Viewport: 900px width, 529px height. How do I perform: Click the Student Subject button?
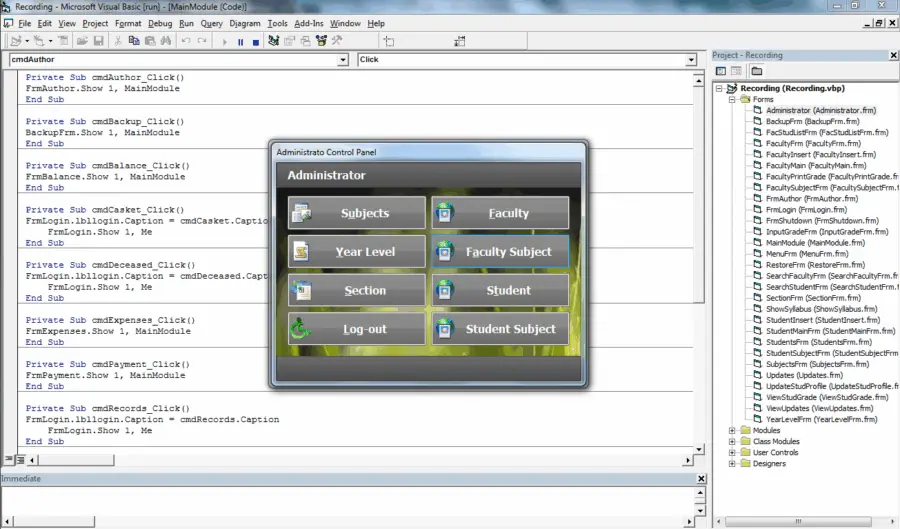click(x=500, y=329)
